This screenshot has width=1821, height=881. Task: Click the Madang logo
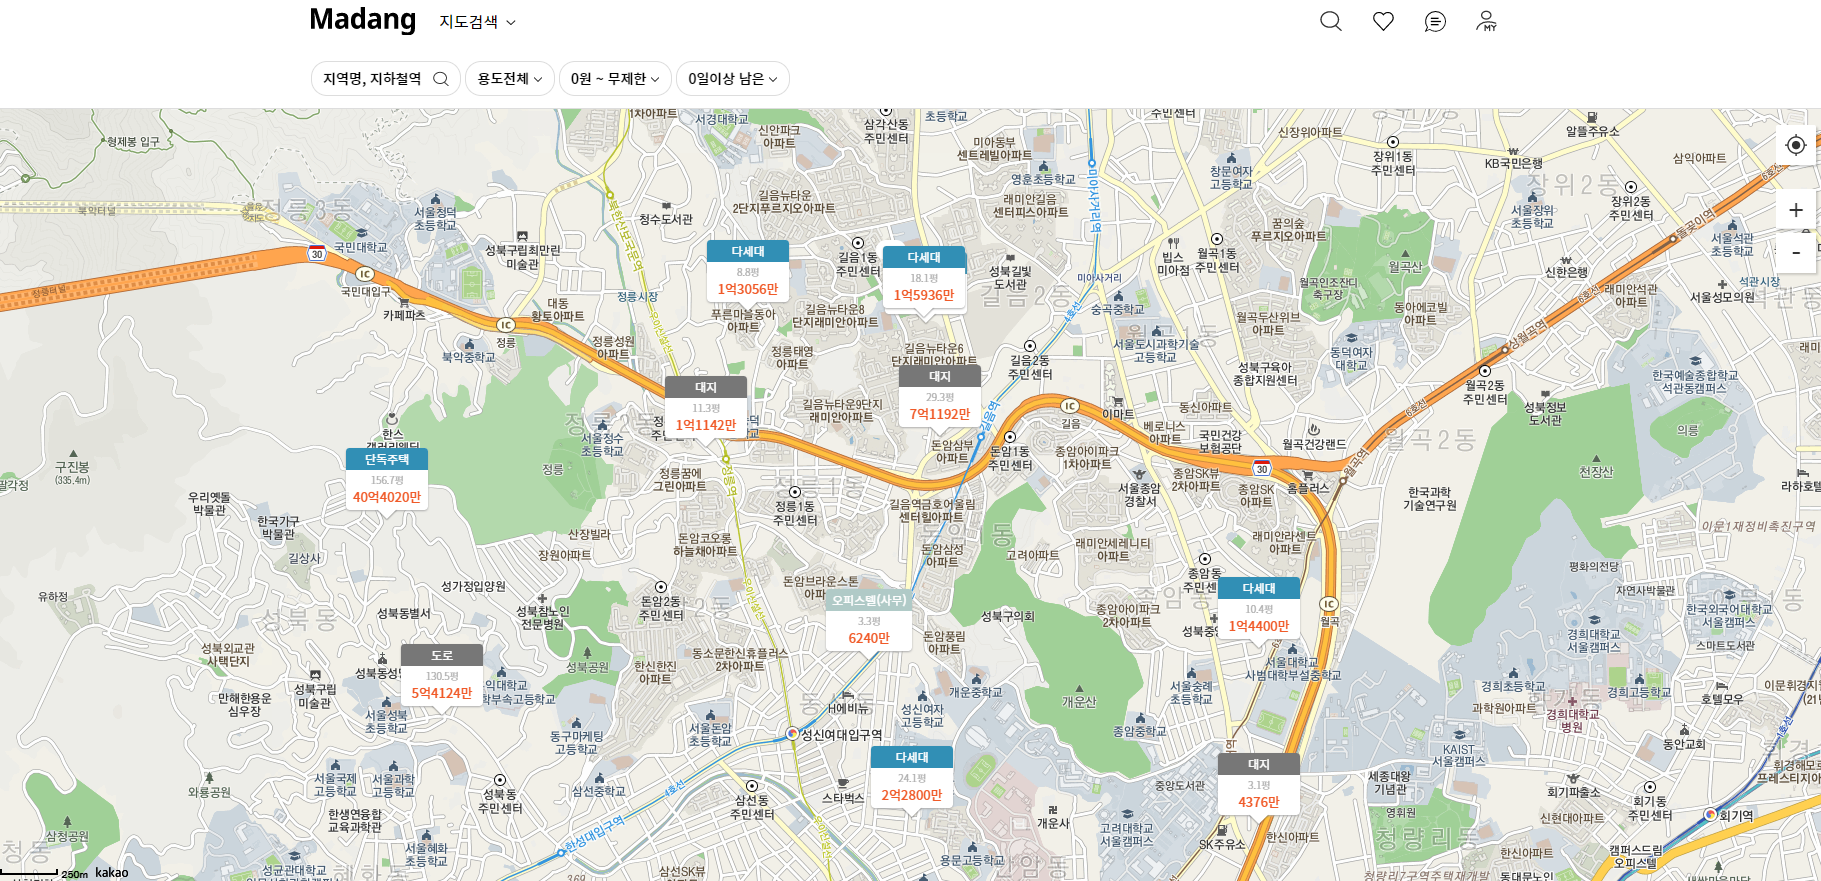coord(362,19)
